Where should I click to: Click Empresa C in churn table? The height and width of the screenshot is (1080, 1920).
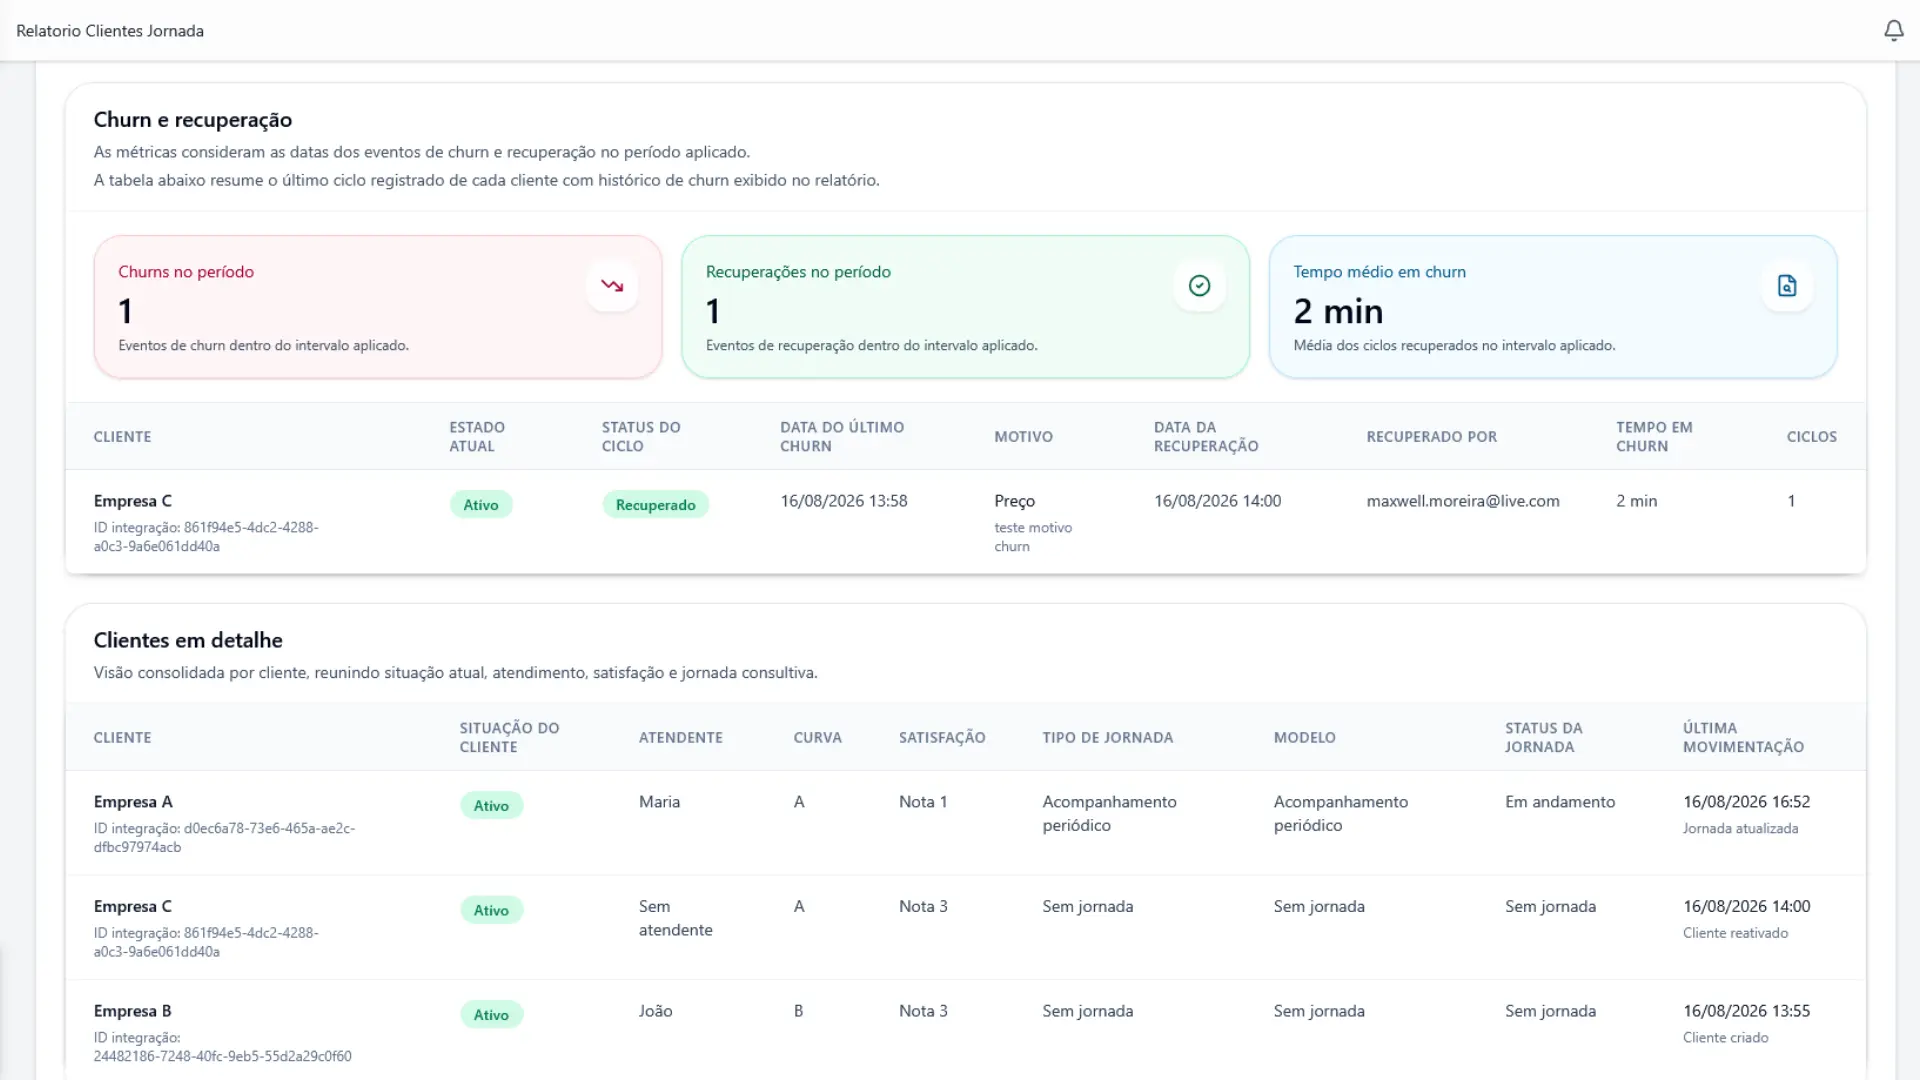click(132, 501)
